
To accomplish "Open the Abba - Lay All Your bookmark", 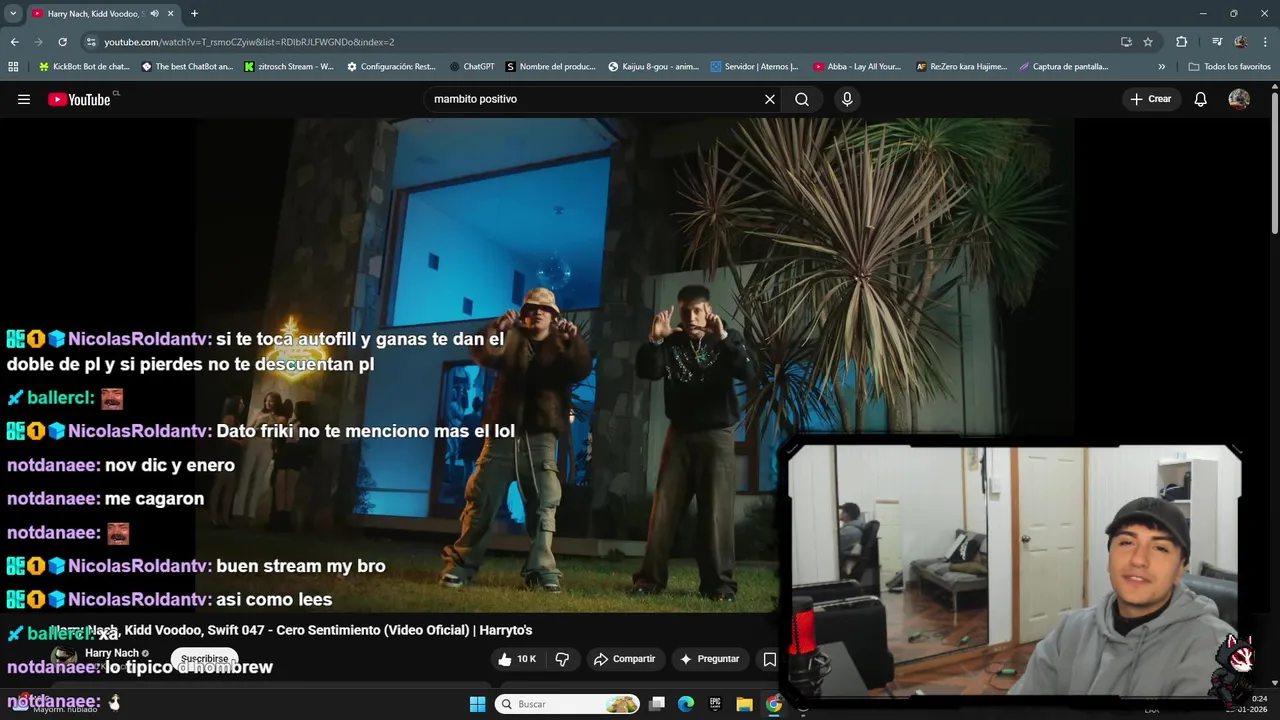I will pos(858,67).
